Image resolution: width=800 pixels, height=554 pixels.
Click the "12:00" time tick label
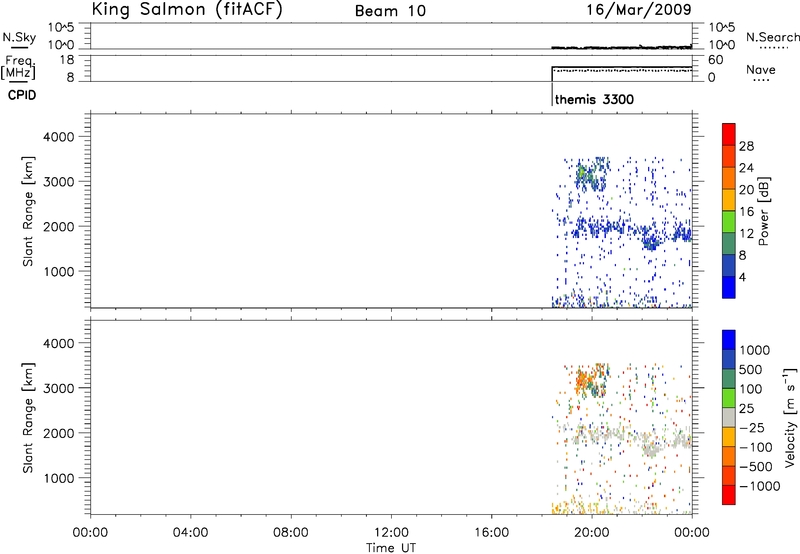coord(391,533)
